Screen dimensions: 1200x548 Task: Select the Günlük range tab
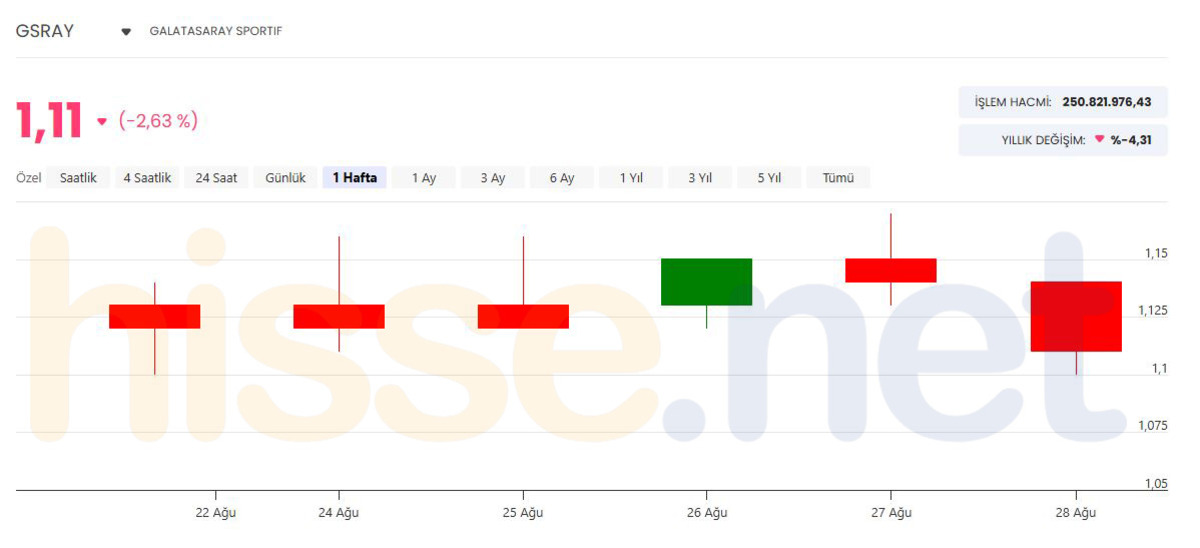point(285,178)
